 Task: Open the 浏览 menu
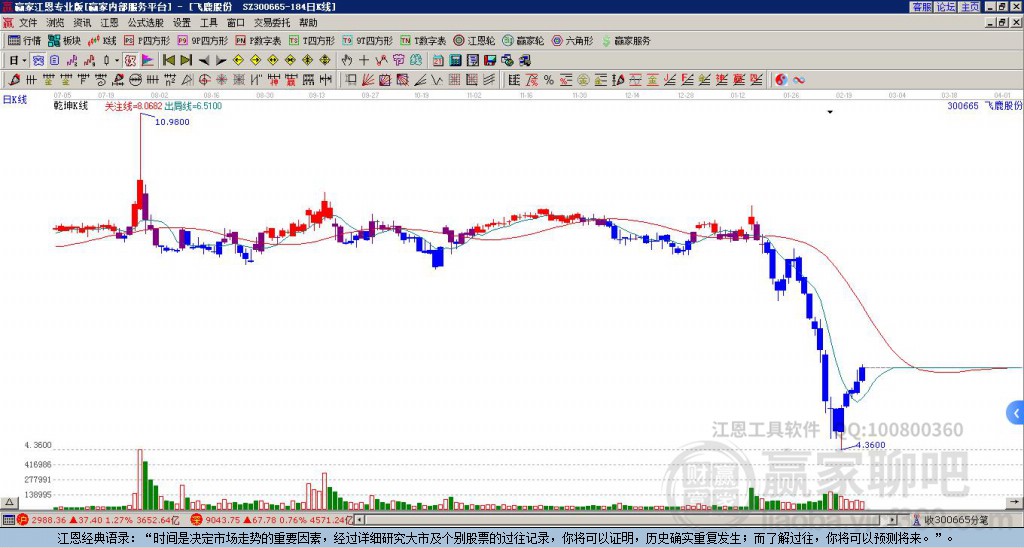coord(56,23)
